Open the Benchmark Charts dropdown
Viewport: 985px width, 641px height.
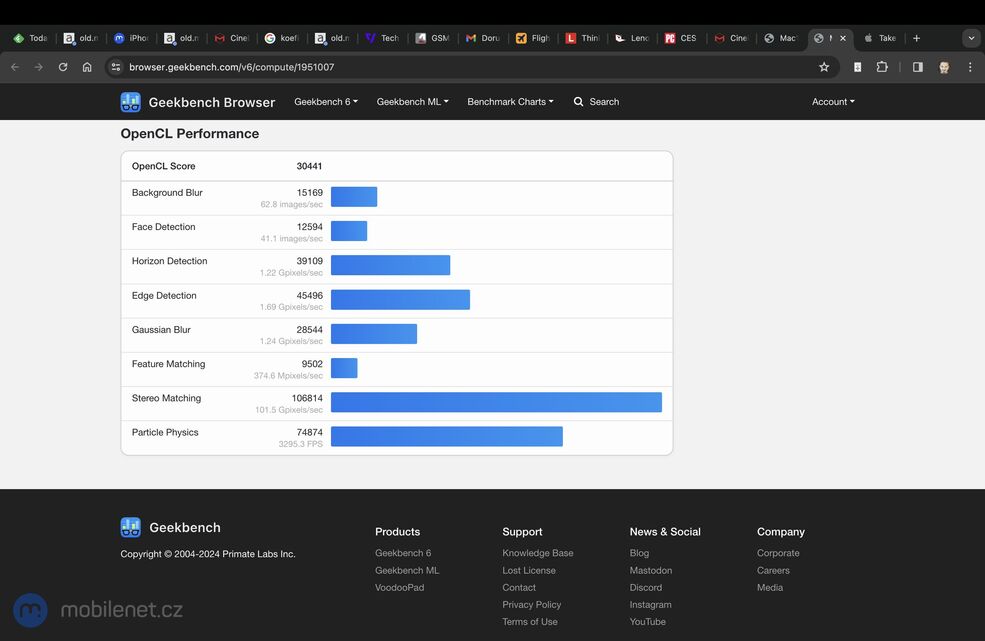tap(510, 102)
